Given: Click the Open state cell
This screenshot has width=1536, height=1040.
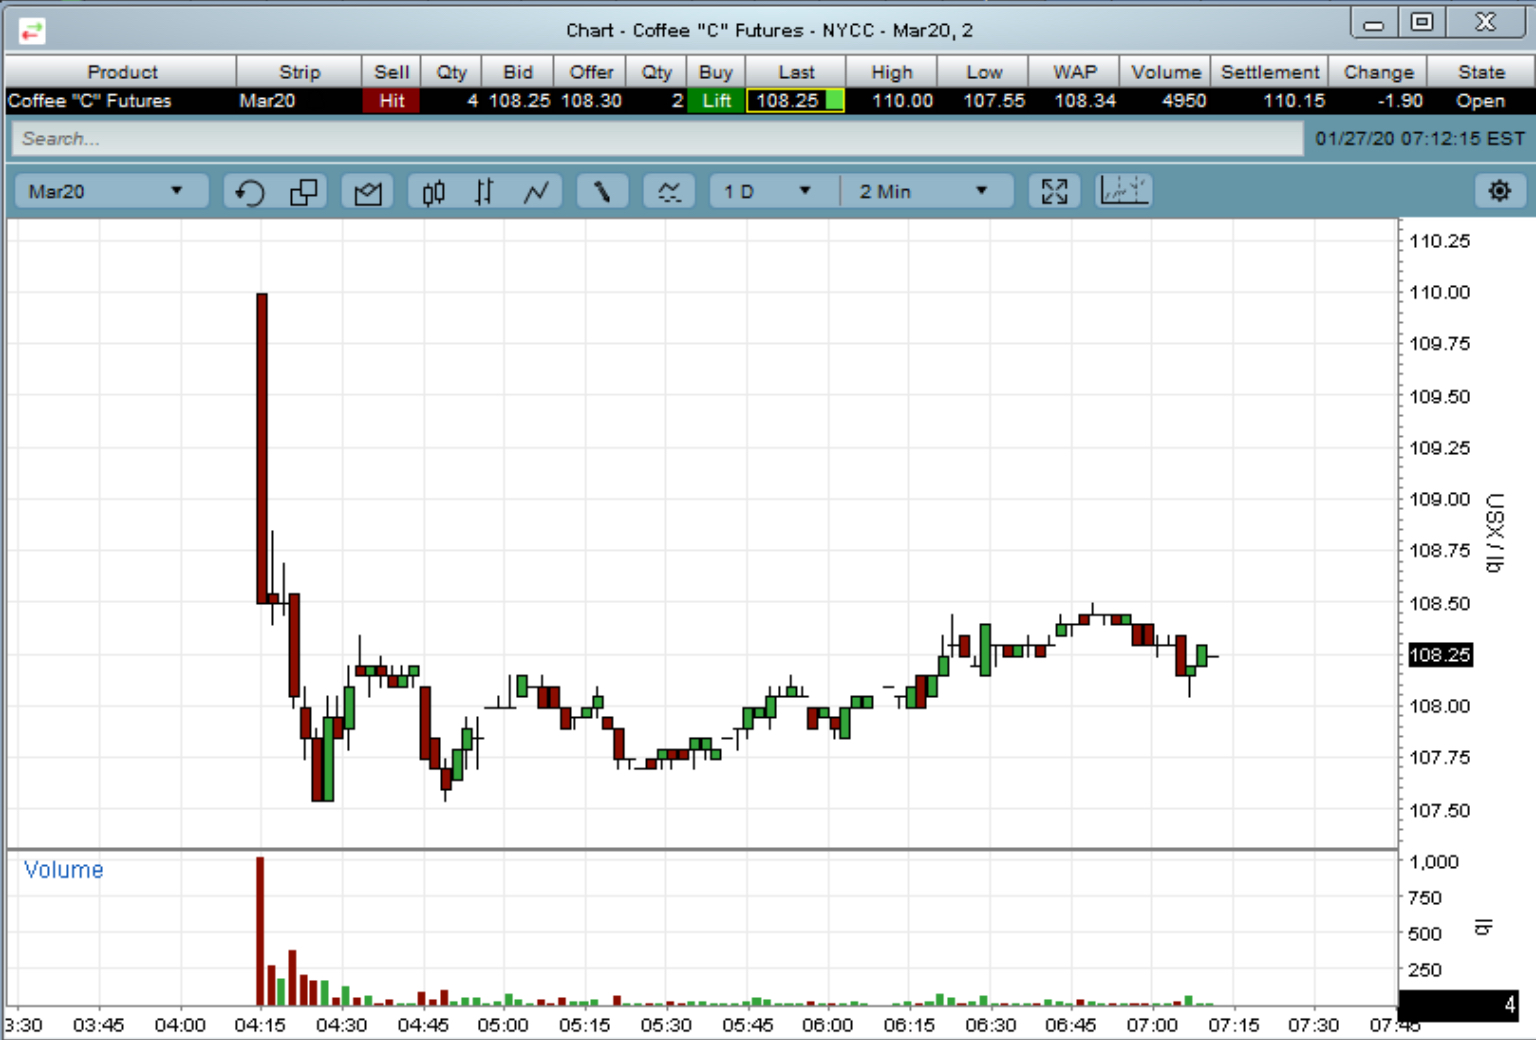Looking at the screenshot, I should tap(1480, 101).
